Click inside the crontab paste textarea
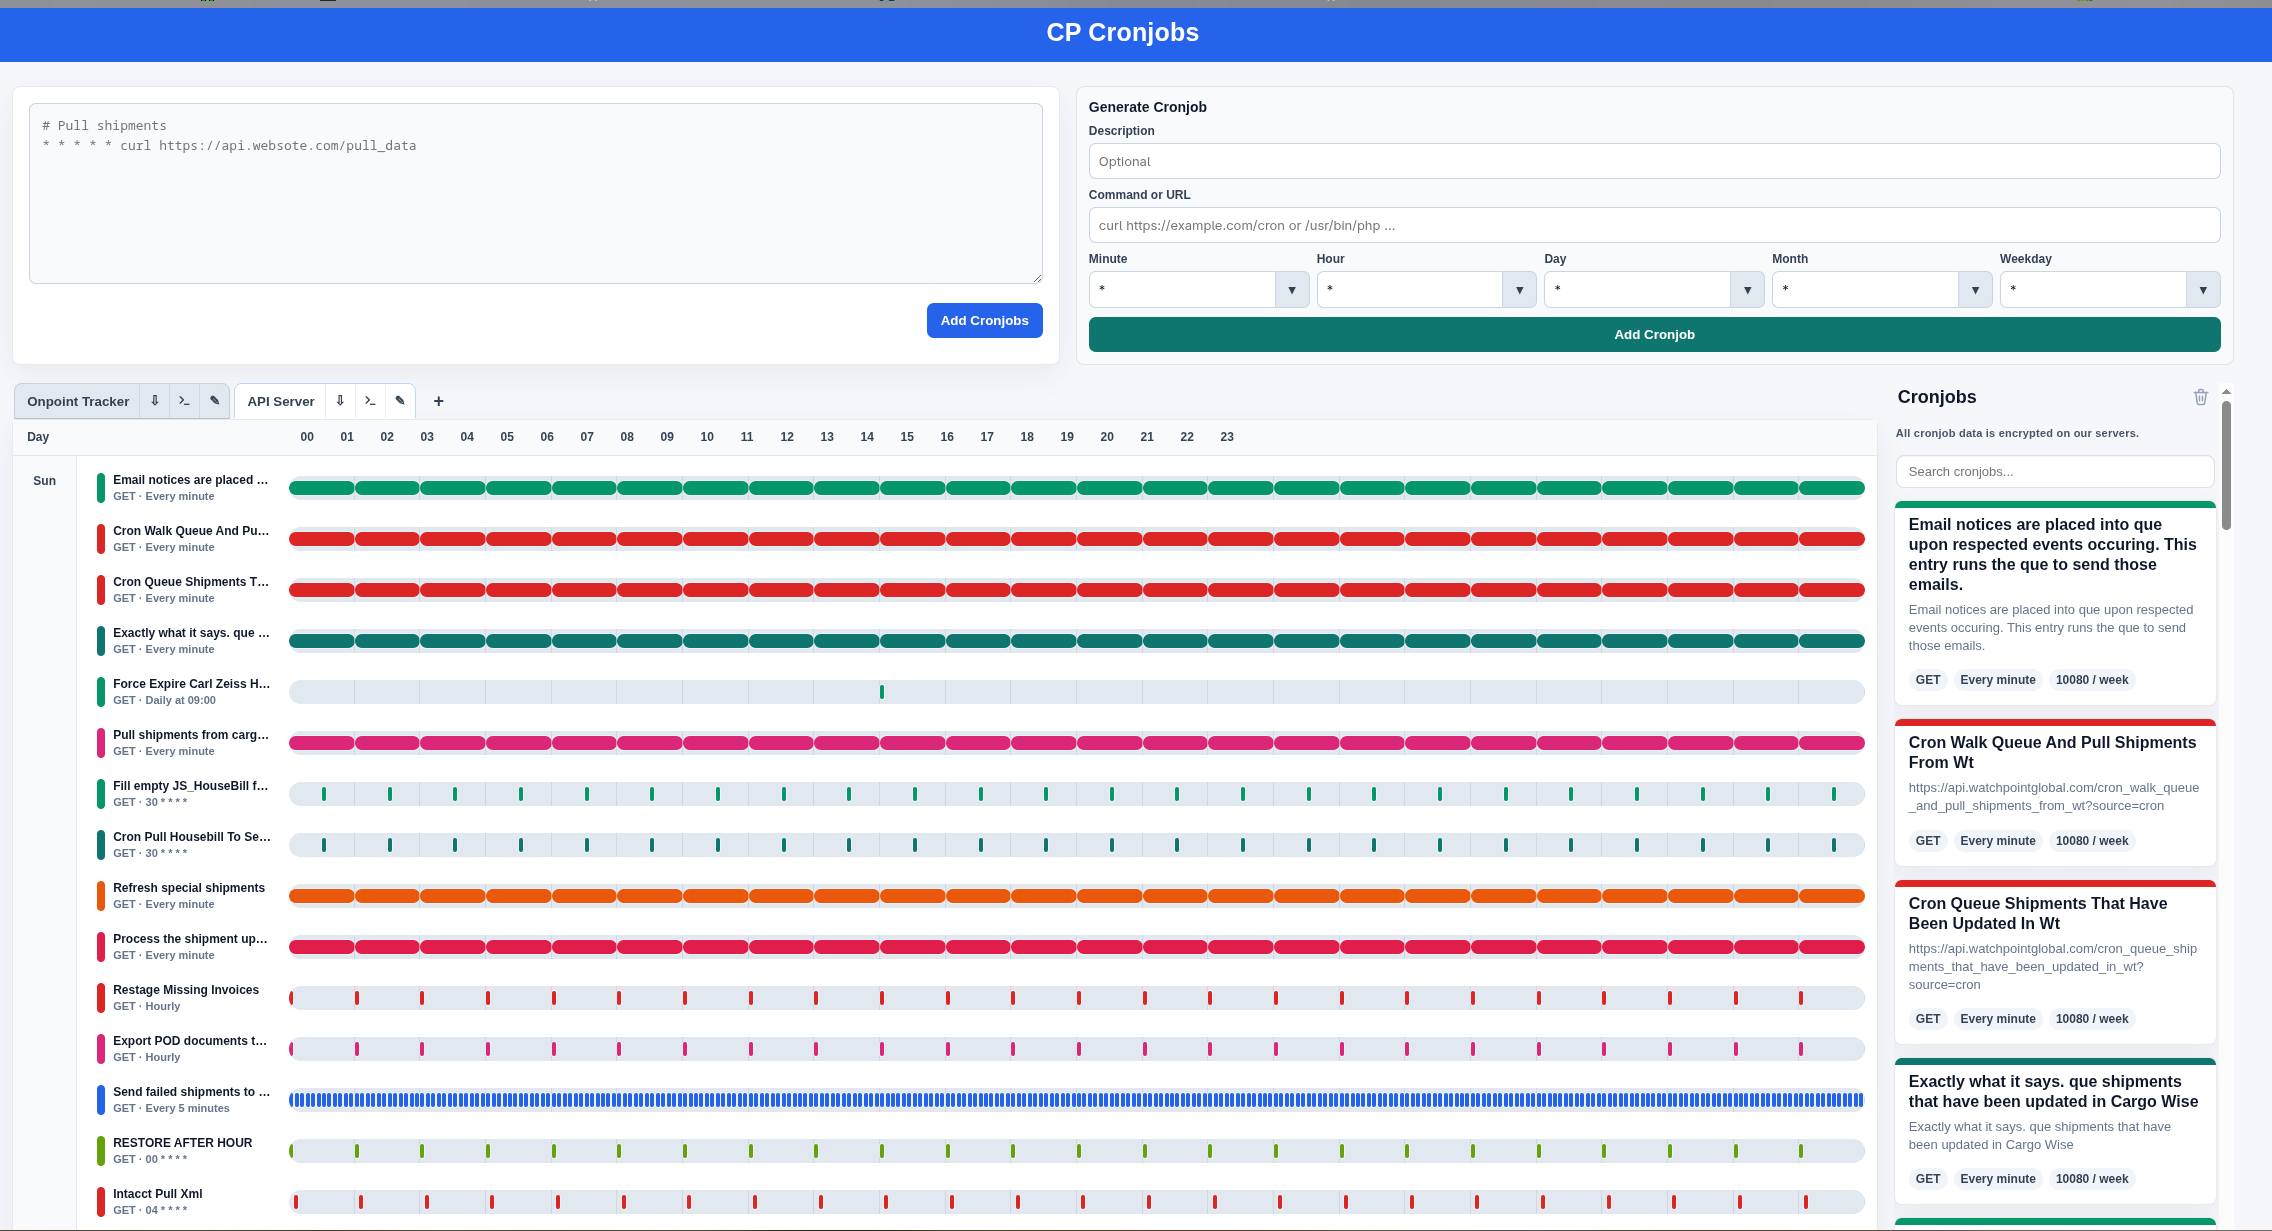2272x1231 pixels. (x=536, y=193)
